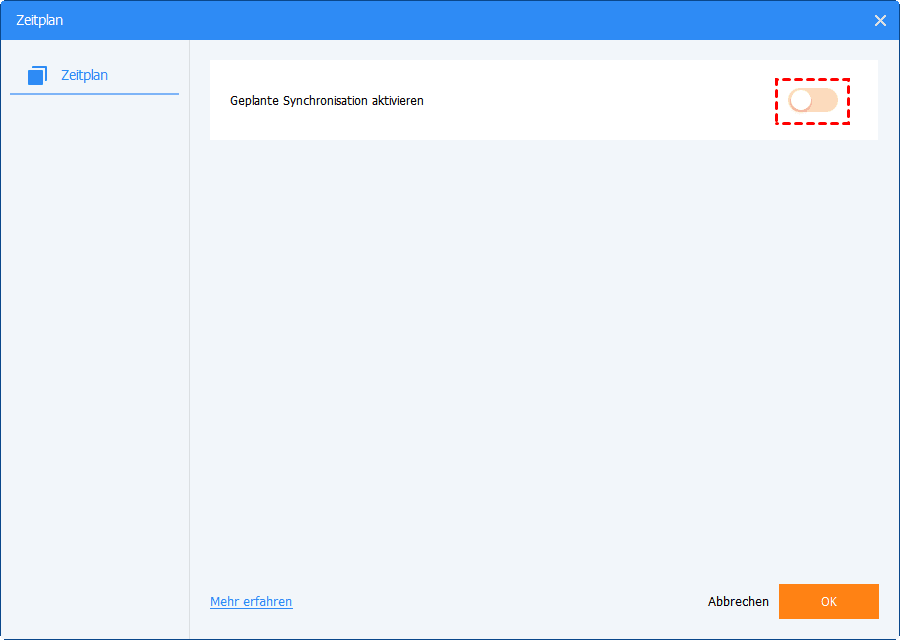Image resolution: width=900 pixels, height=640 pixels.
Task: Click Abbrechen to cancel the dialog
Action: pyautogui.click(x=738, y=602)
